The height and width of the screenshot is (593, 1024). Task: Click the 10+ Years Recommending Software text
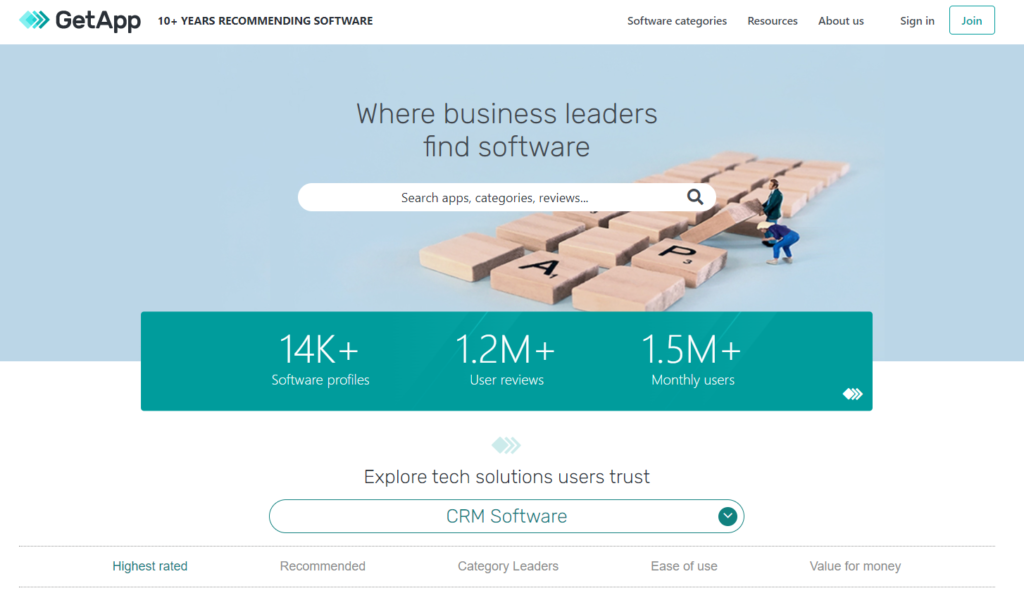(266, 20)
